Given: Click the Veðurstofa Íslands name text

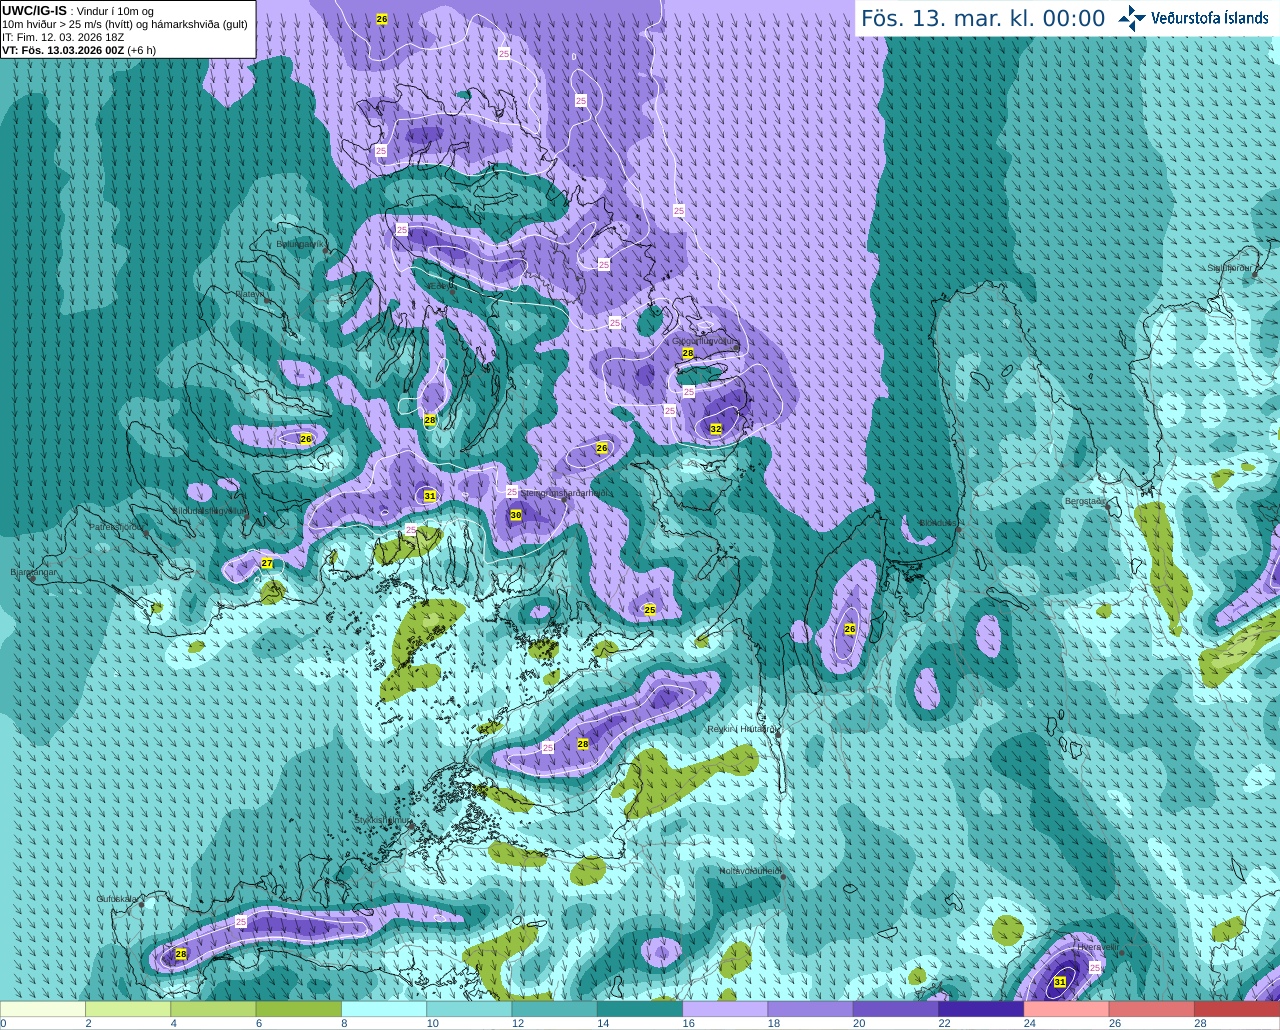Looking at the screenshot, I should [x=1210, y=18].
